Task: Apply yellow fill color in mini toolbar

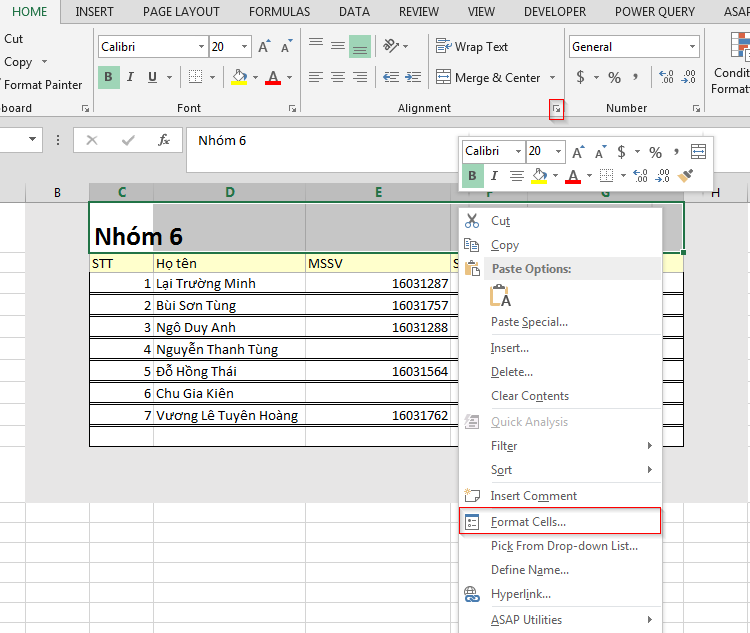Action: [540, 176]
